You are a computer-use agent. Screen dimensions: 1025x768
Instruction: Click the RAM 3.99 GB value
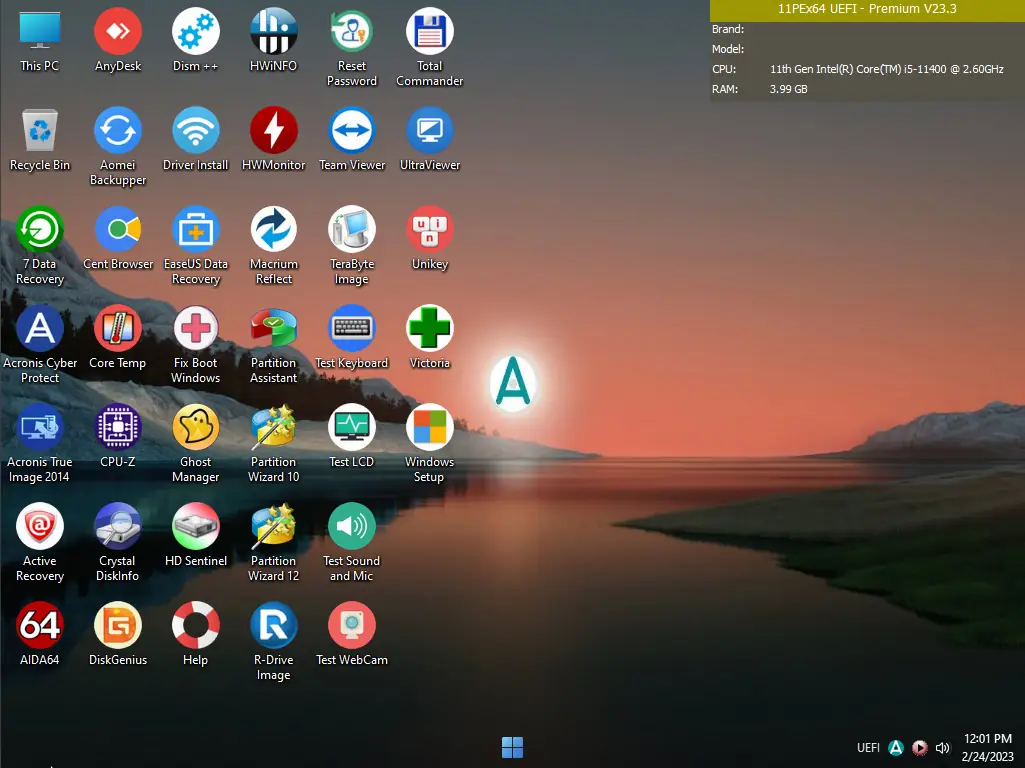(x=788, y=89)
